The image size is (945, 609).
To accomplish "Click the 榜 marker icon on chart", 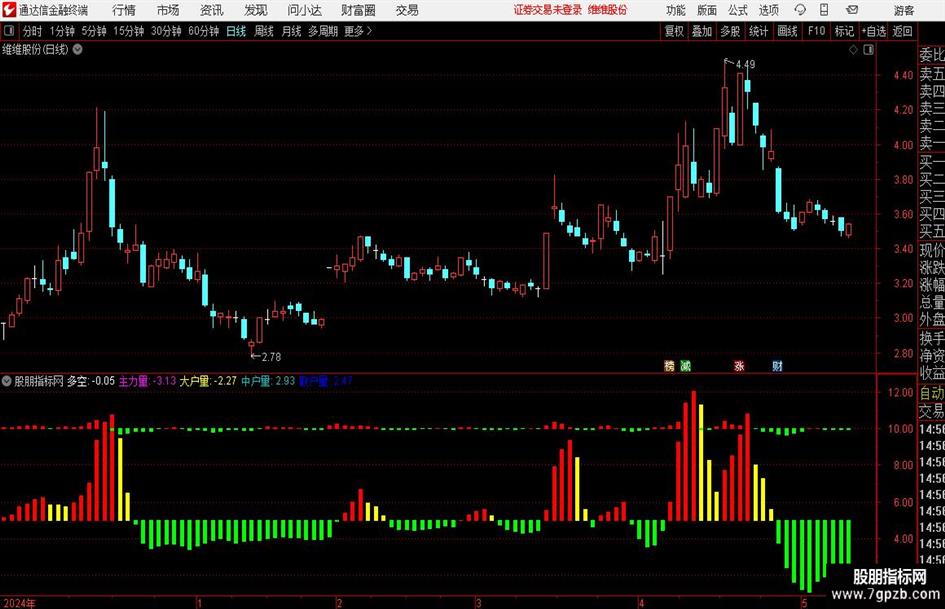I will coord(669,366).
